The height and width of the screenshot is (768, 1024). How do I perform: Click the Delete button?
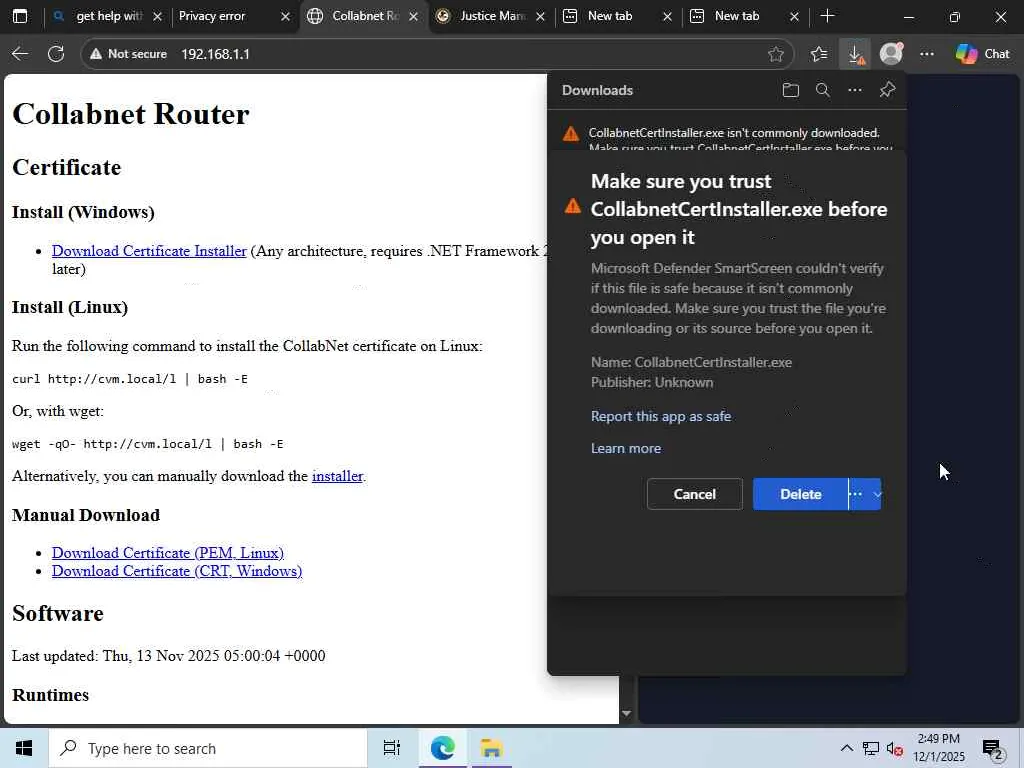801,494
